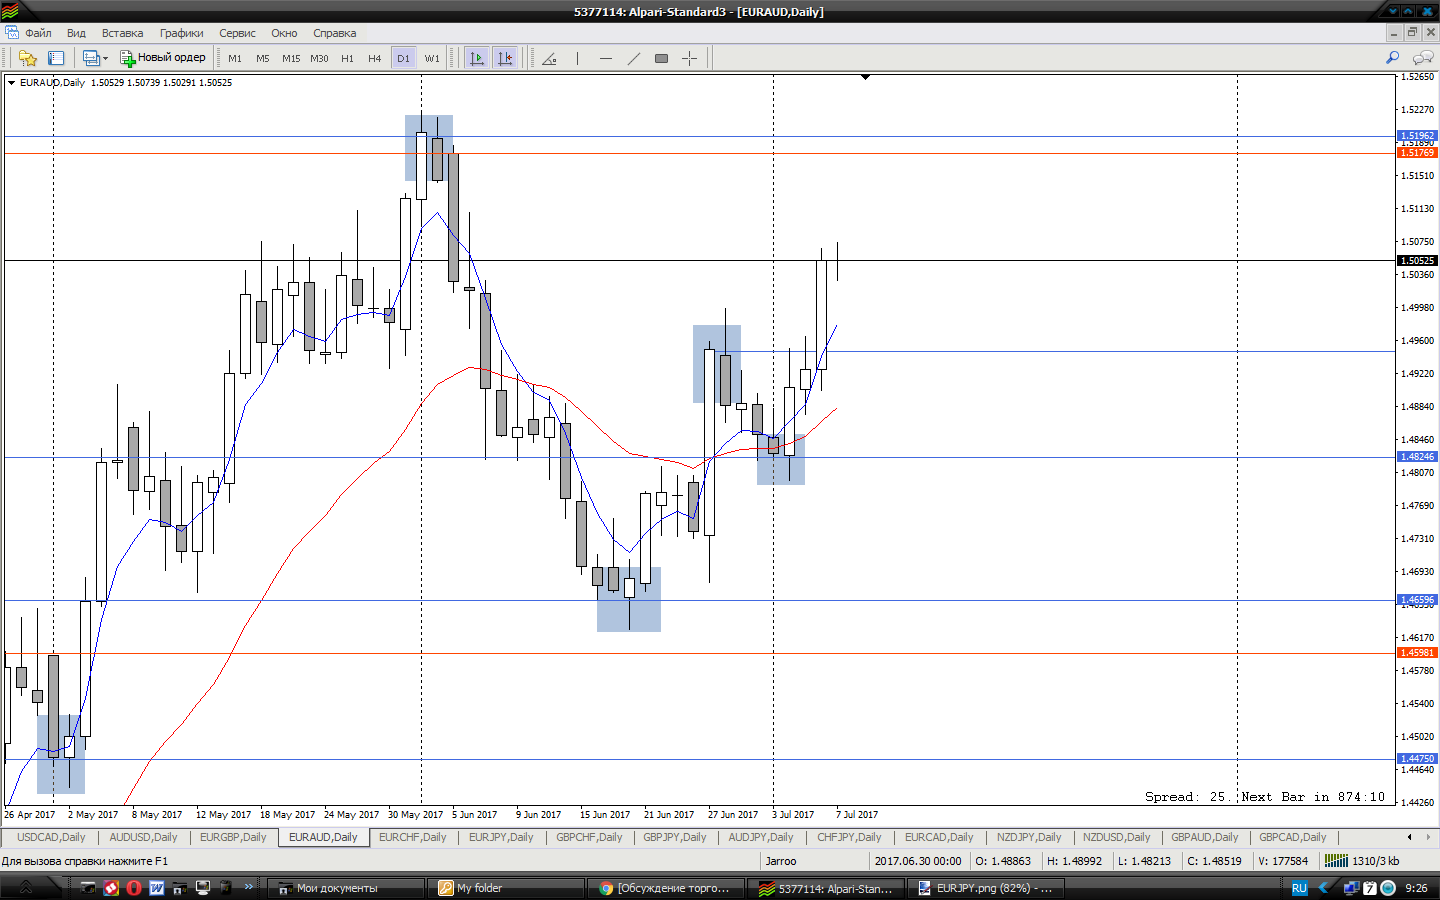The height and width of the screenshot is (900, 1440).
Task: Click the Jarroo profile name in the status bar
Action: pos(781,861)
